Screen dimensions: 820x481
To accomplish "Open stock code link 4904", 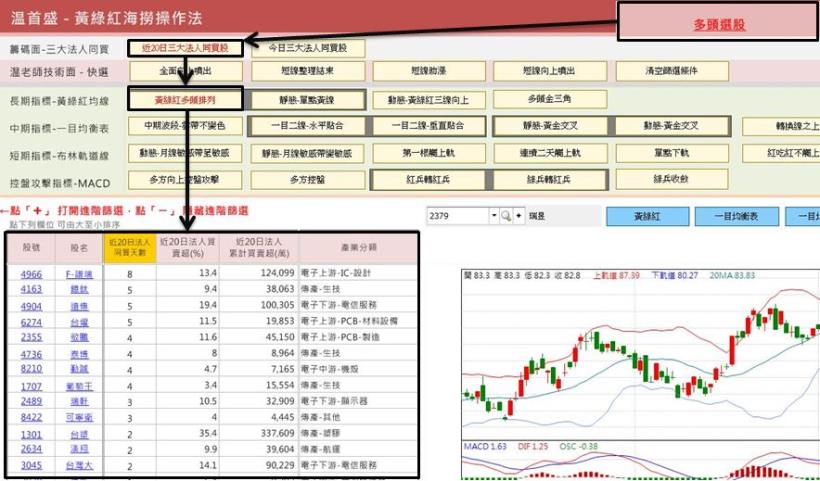I will coord(31,306).
